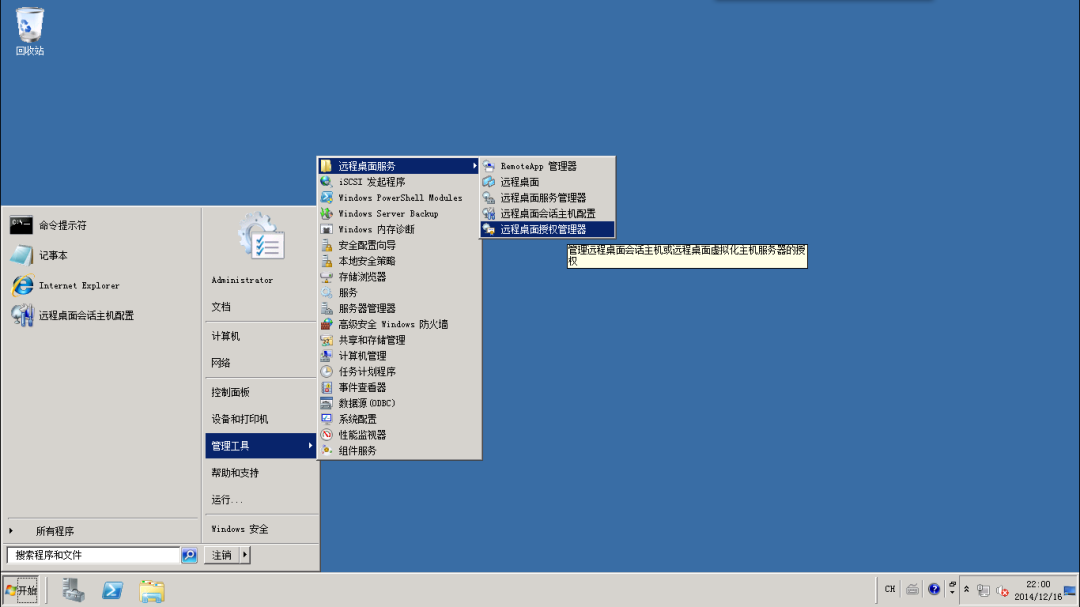Launch 计算机管理 computer management
Image resolution: width=1080 pixels, height=607 pixels.
pos(399,356)
